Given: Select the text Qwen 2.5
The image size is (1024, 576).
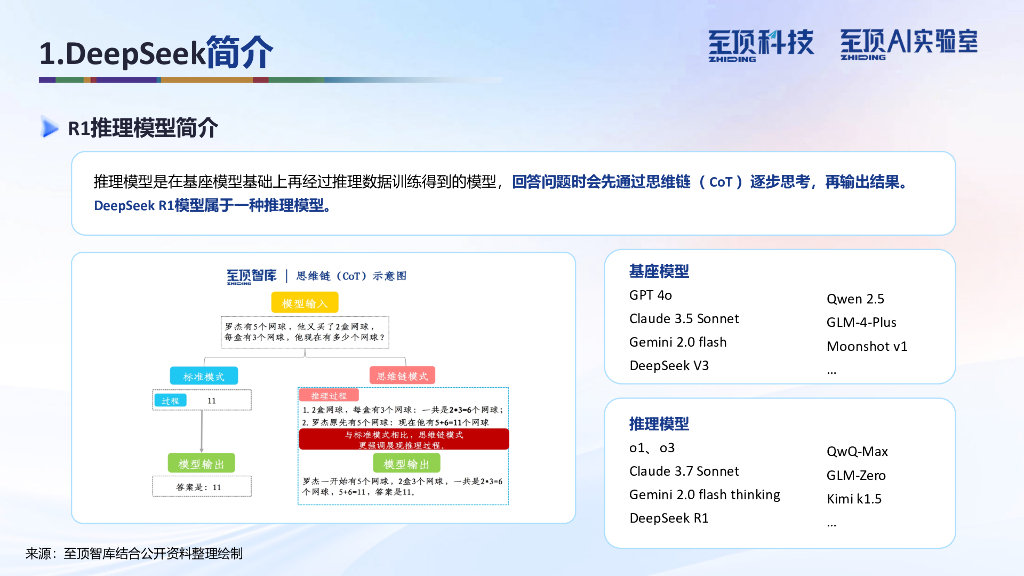Looking at the screenshot, I should [856, 299].
